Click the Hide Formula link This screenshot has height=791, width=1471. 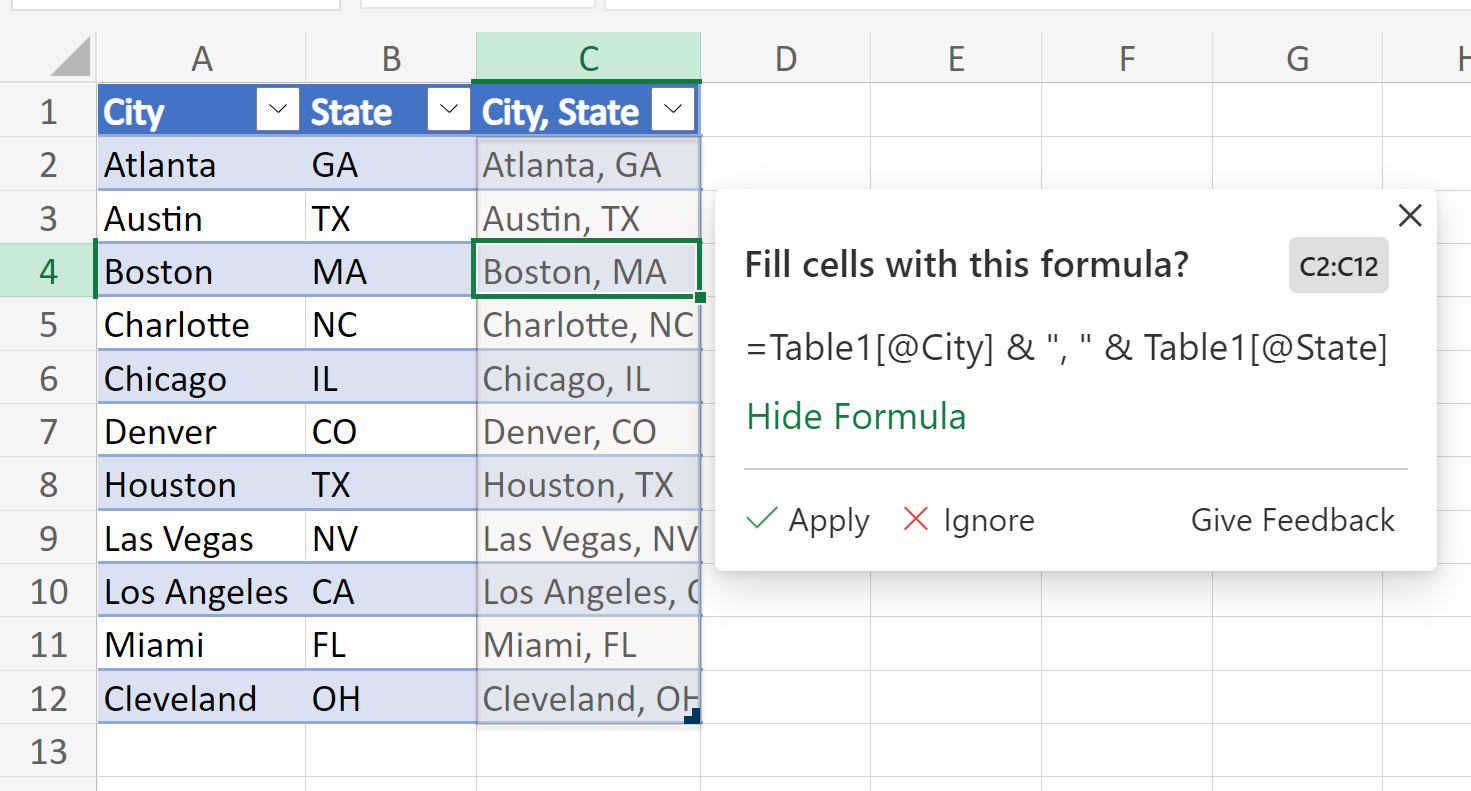point(856,416)
